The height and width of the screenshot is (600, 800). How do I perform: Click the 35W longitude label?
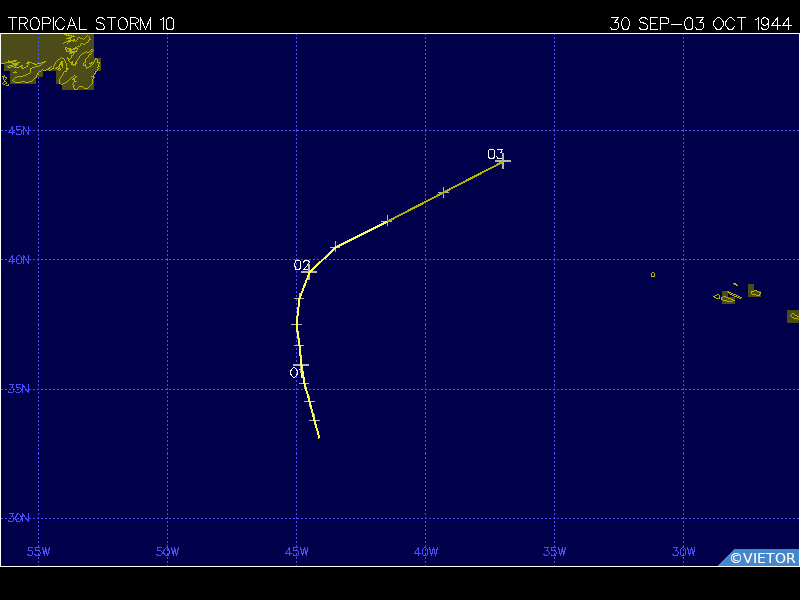pos(554,552)
